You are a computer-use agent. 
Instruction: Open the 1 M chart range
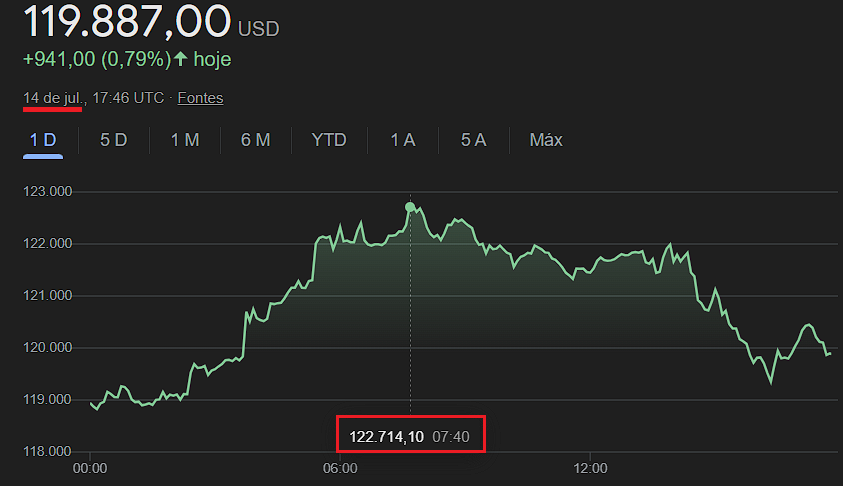185,140
